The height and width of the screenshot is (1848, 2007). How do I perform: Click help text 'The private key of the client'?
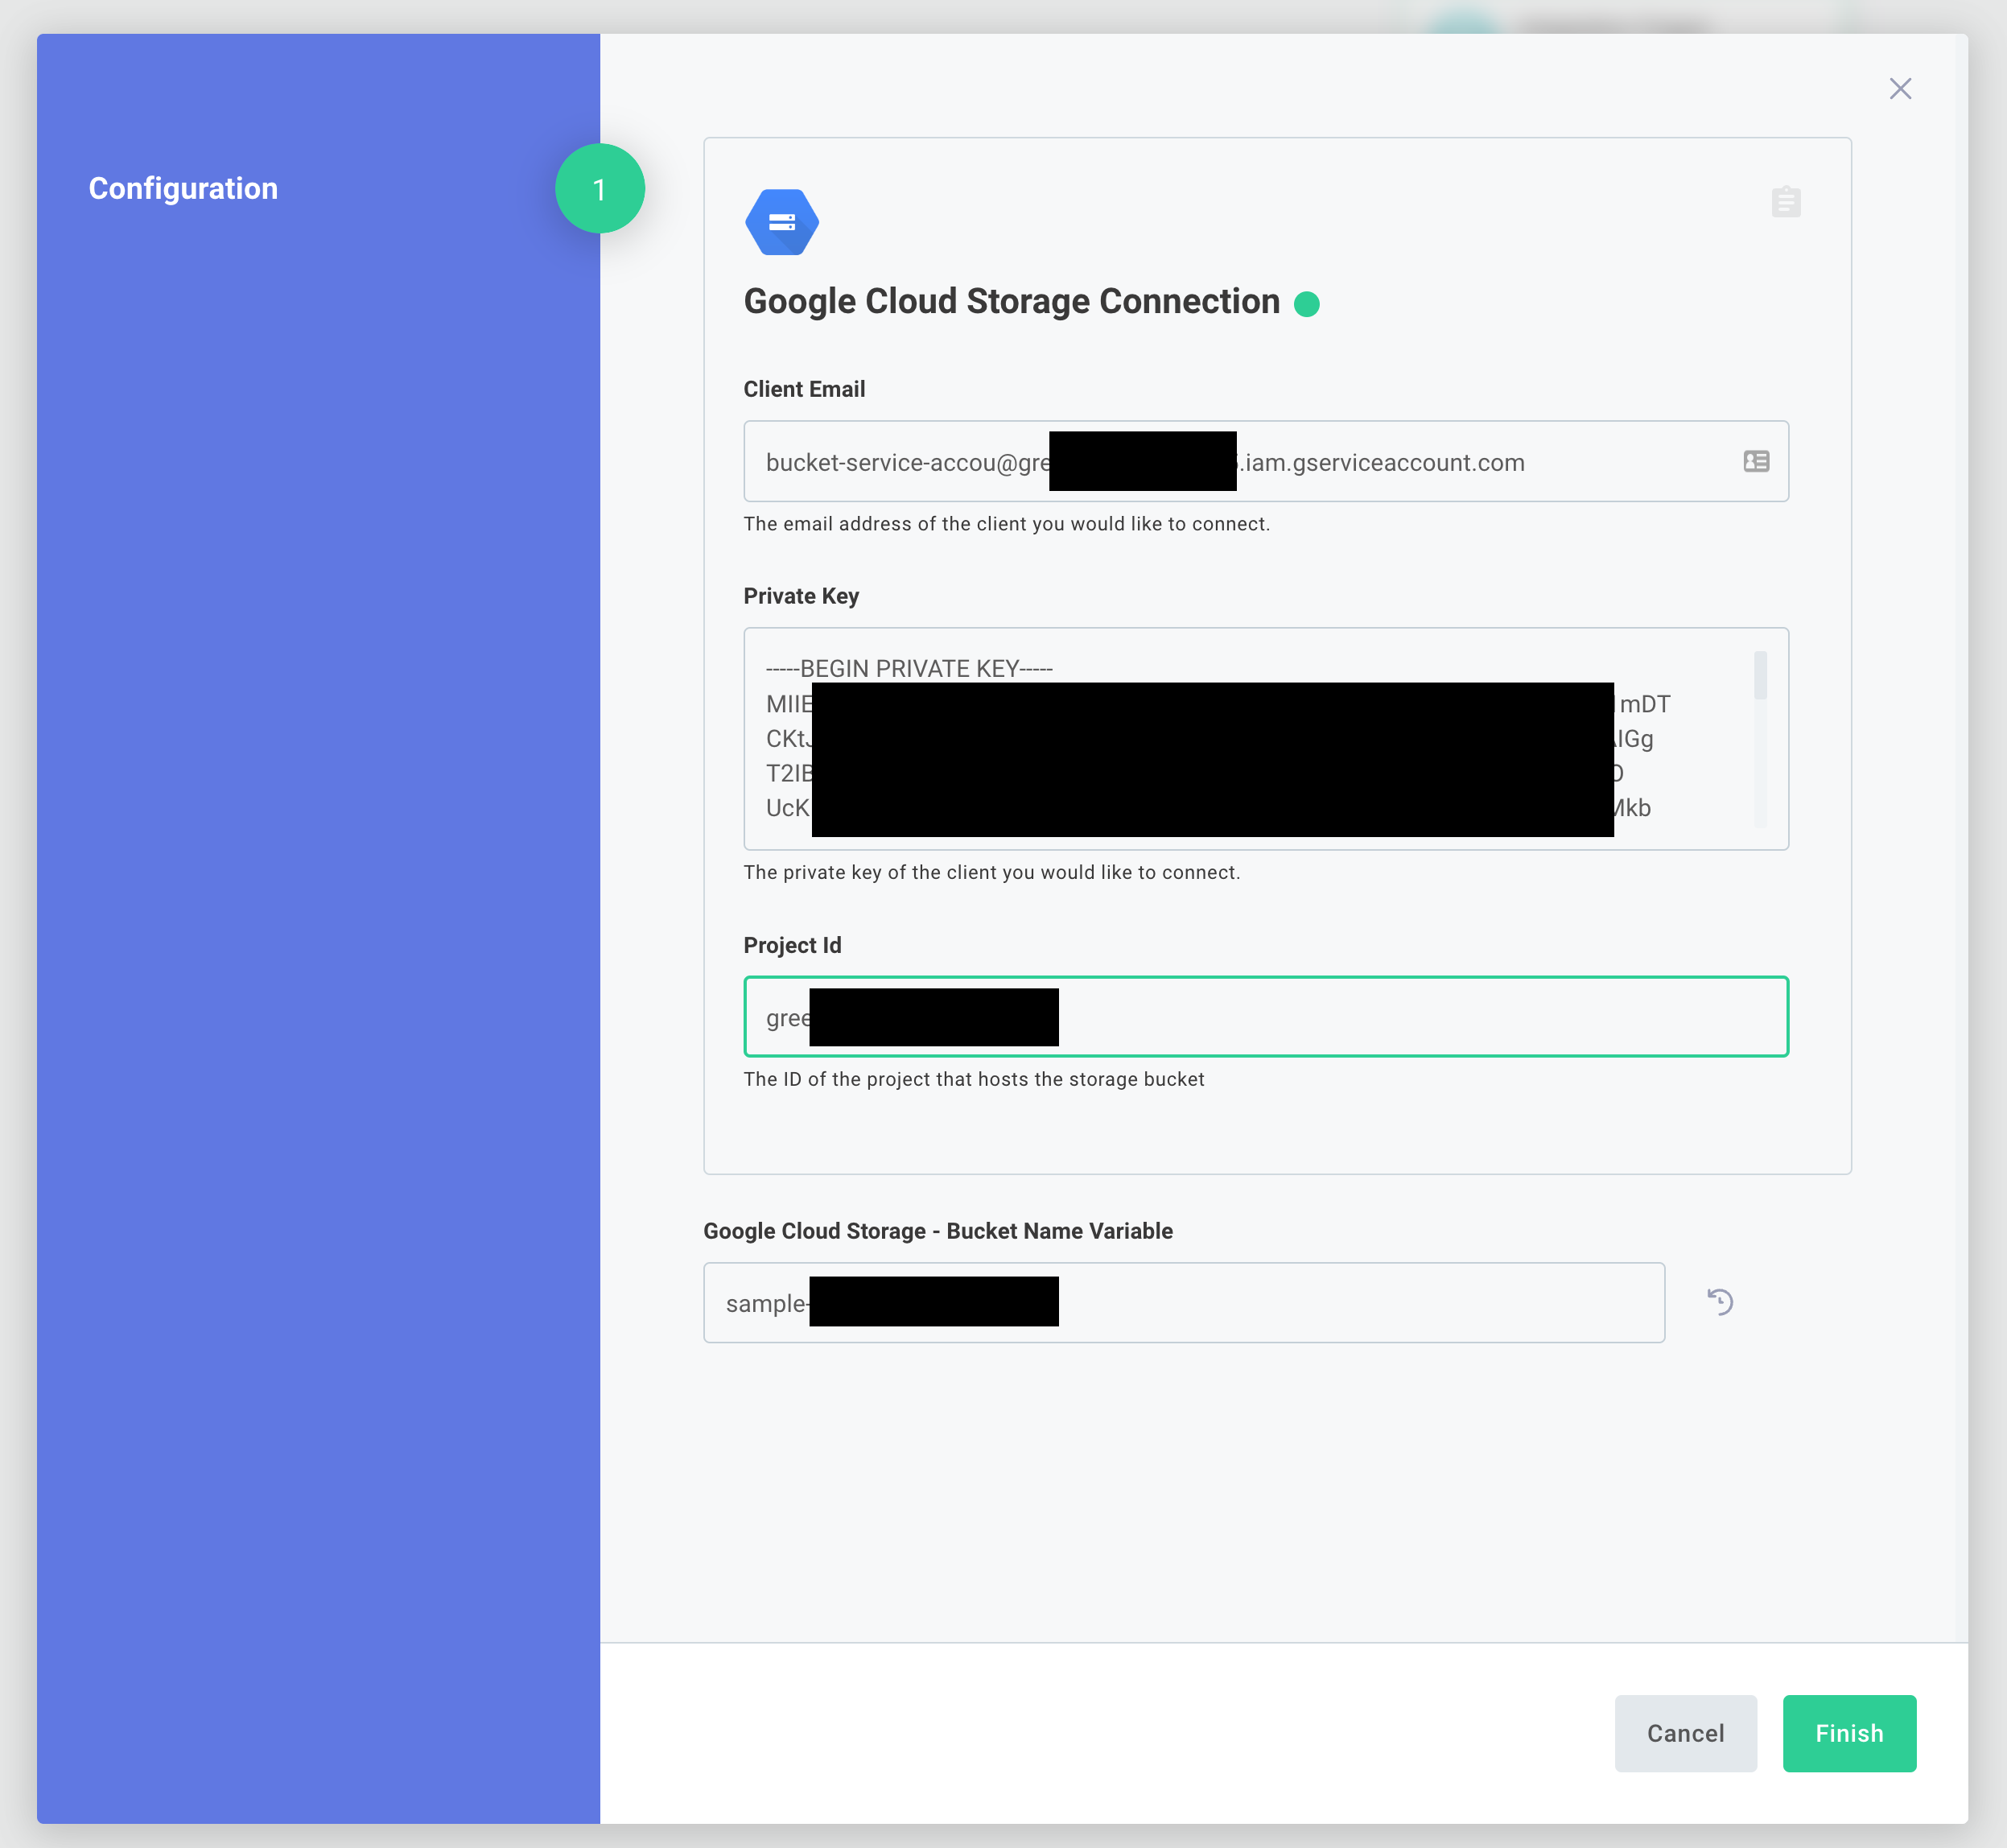pyautogui.click(x=991, y=872)
